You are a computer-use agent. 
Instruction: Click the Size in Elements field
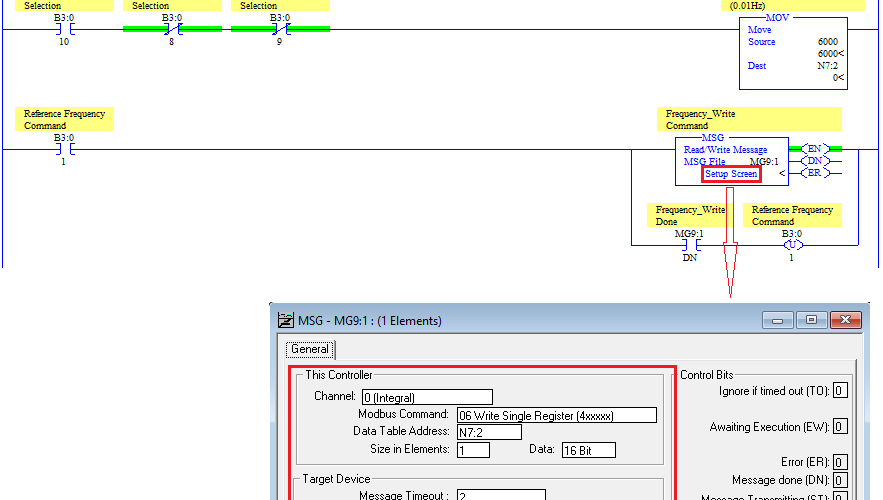473,450
